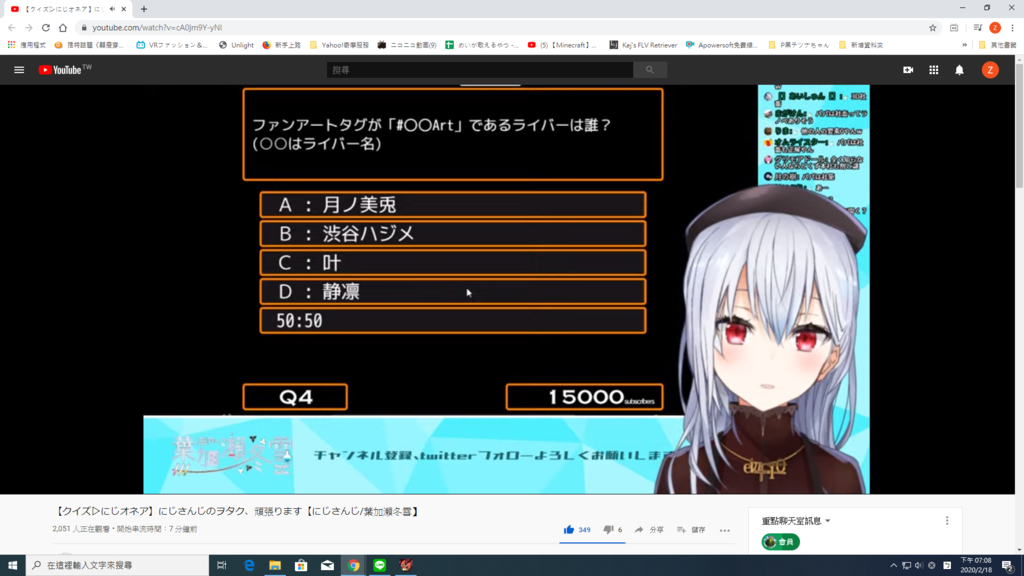Open the 應用程式 apps bookmark
The image size is (1024, 576).
pyautogui.click(x=27, y=45)
